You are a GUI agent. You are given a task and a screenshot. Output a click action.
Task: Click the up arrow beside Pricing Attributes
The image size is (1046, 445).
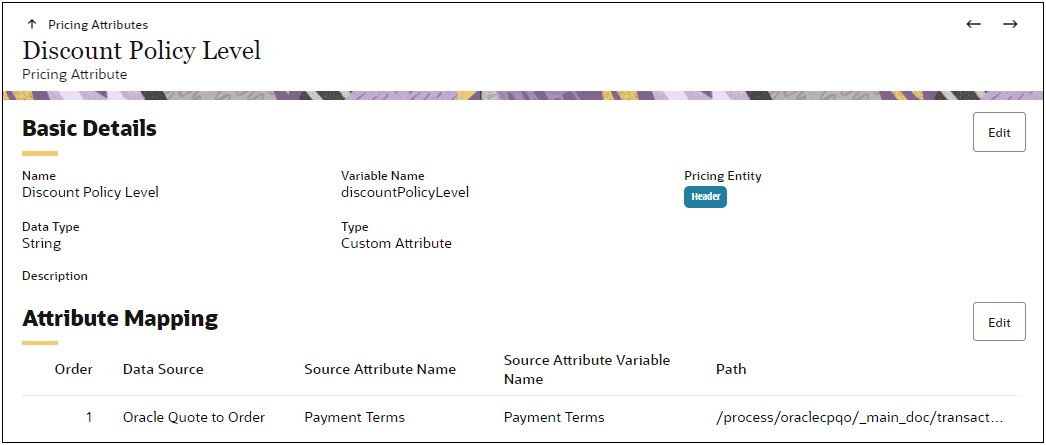32,24
